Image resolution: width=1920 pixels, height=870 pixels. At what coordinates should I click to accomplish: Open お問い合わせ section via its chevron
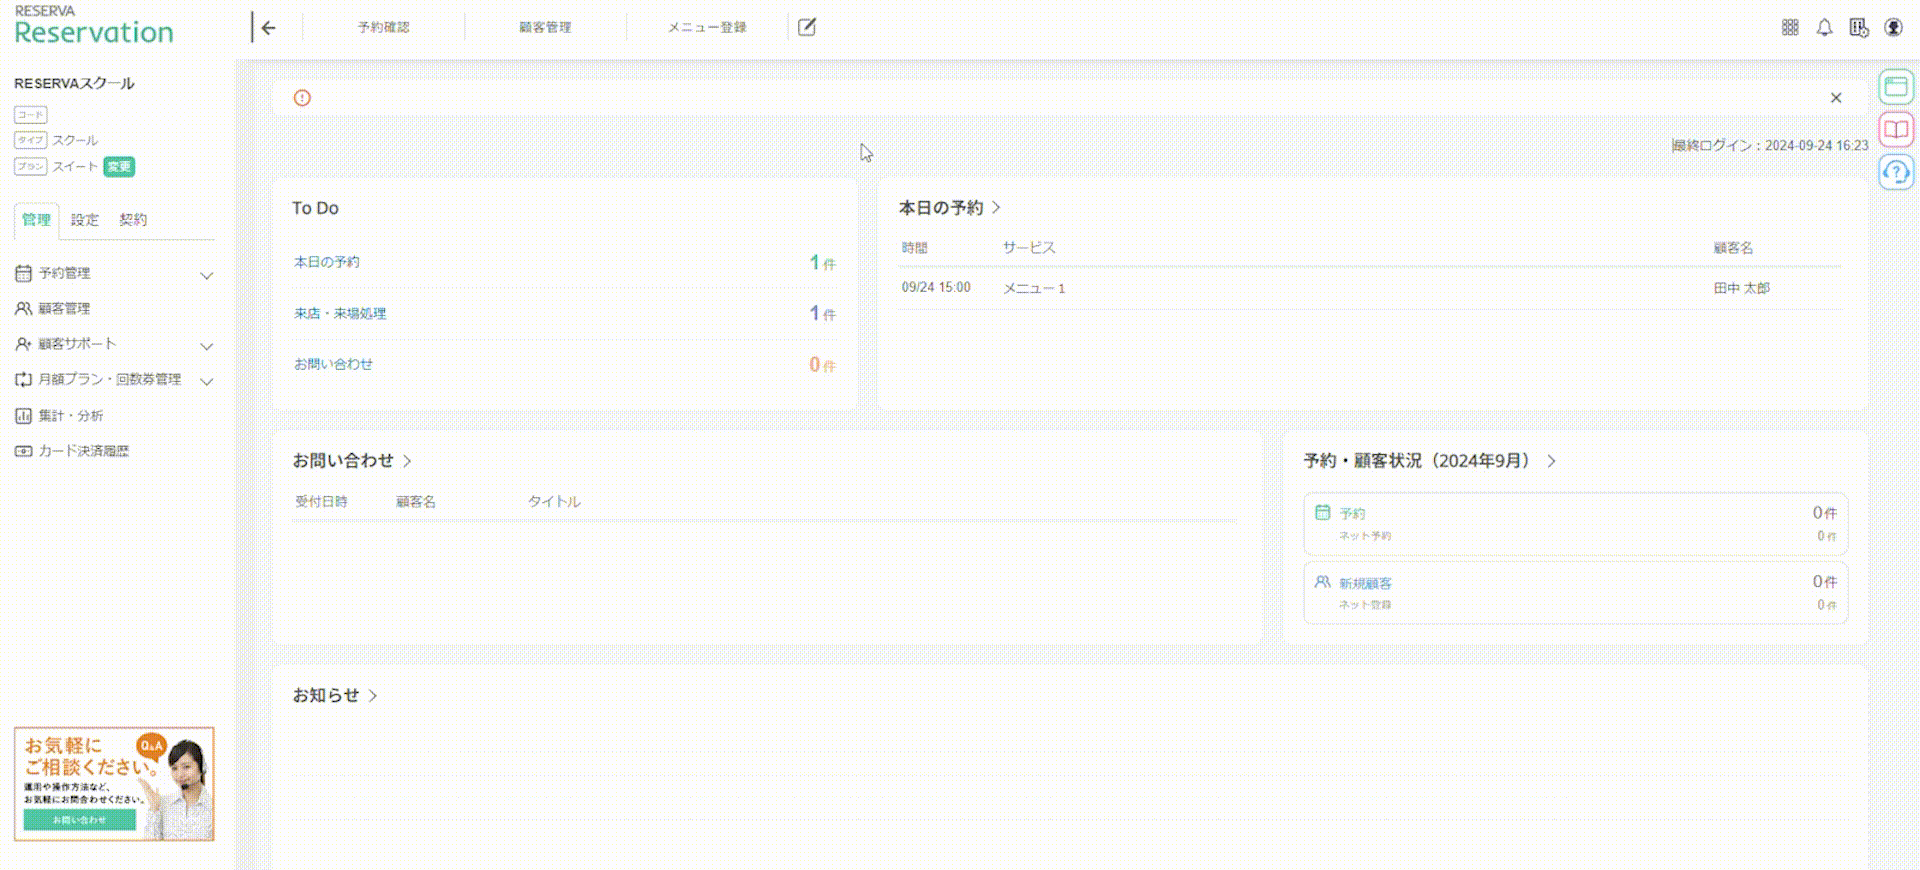coord(407,461)
